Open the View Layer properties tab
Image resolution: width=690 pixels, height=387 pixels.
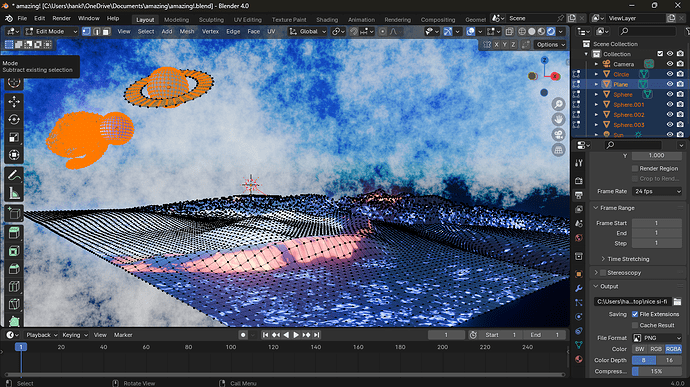[x=579, y=209]
